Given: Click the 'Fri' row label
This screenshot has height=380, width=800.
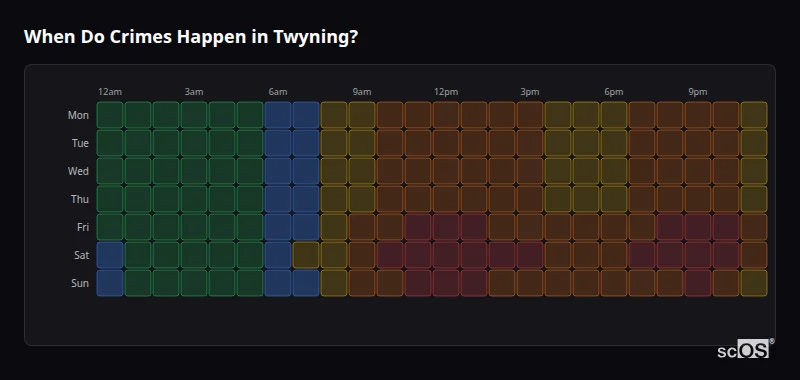Looking at the screenshot, I should (83, 227).
